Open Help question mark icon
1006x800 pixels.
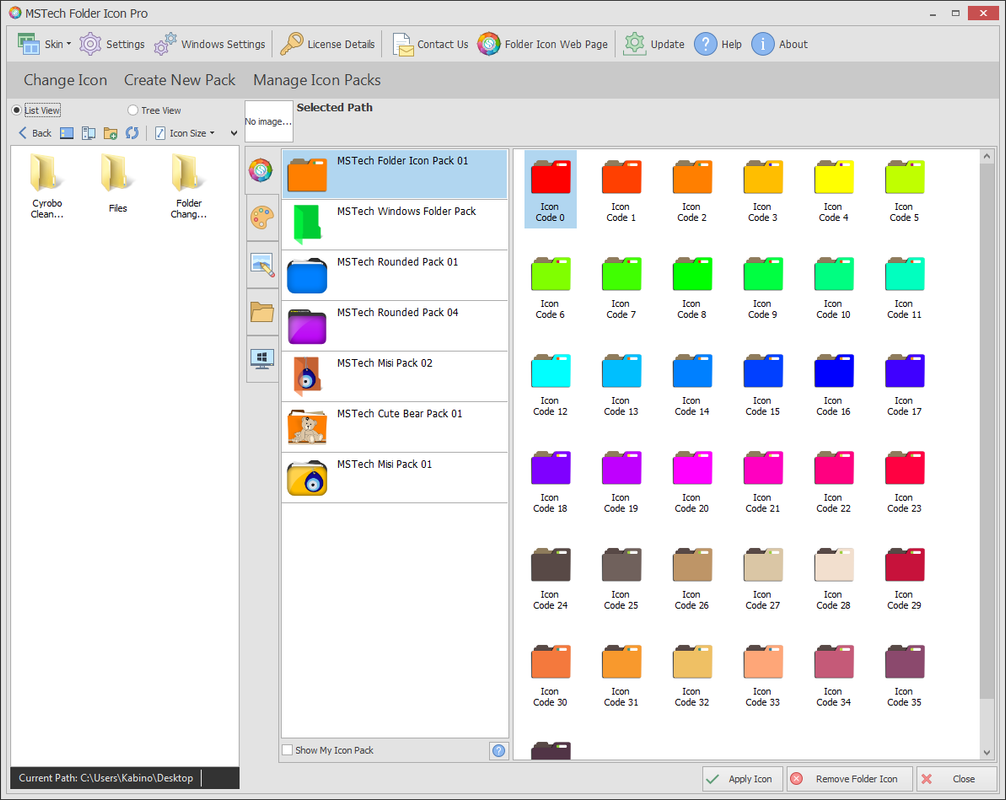click(x=705, y=44)
